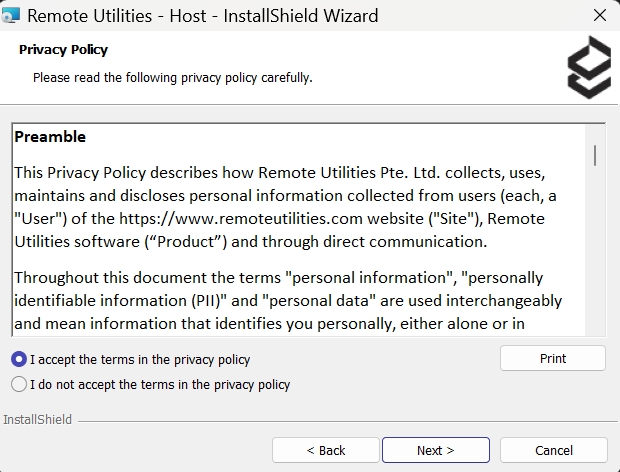Go back with the "< Back" button
The height and width of the screenshot is (472, 620).
[325, 450]
